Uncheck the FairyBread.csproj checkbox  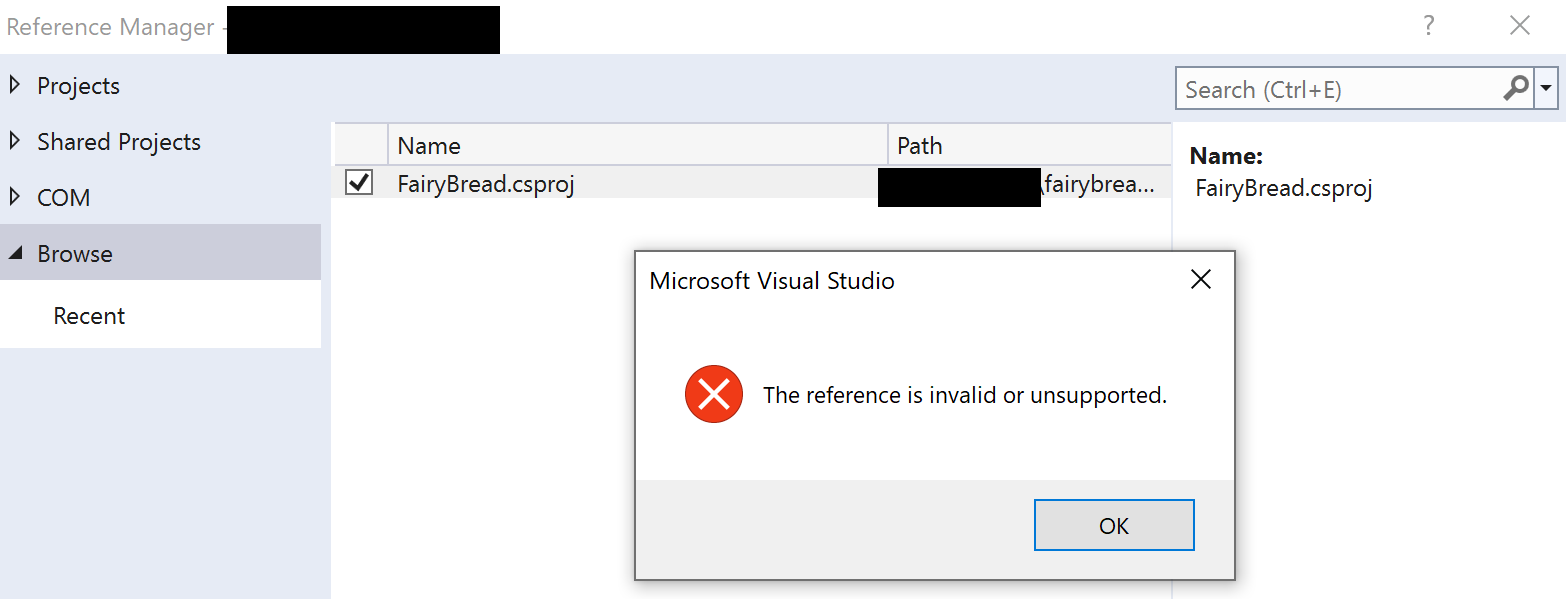pos(358,183)
